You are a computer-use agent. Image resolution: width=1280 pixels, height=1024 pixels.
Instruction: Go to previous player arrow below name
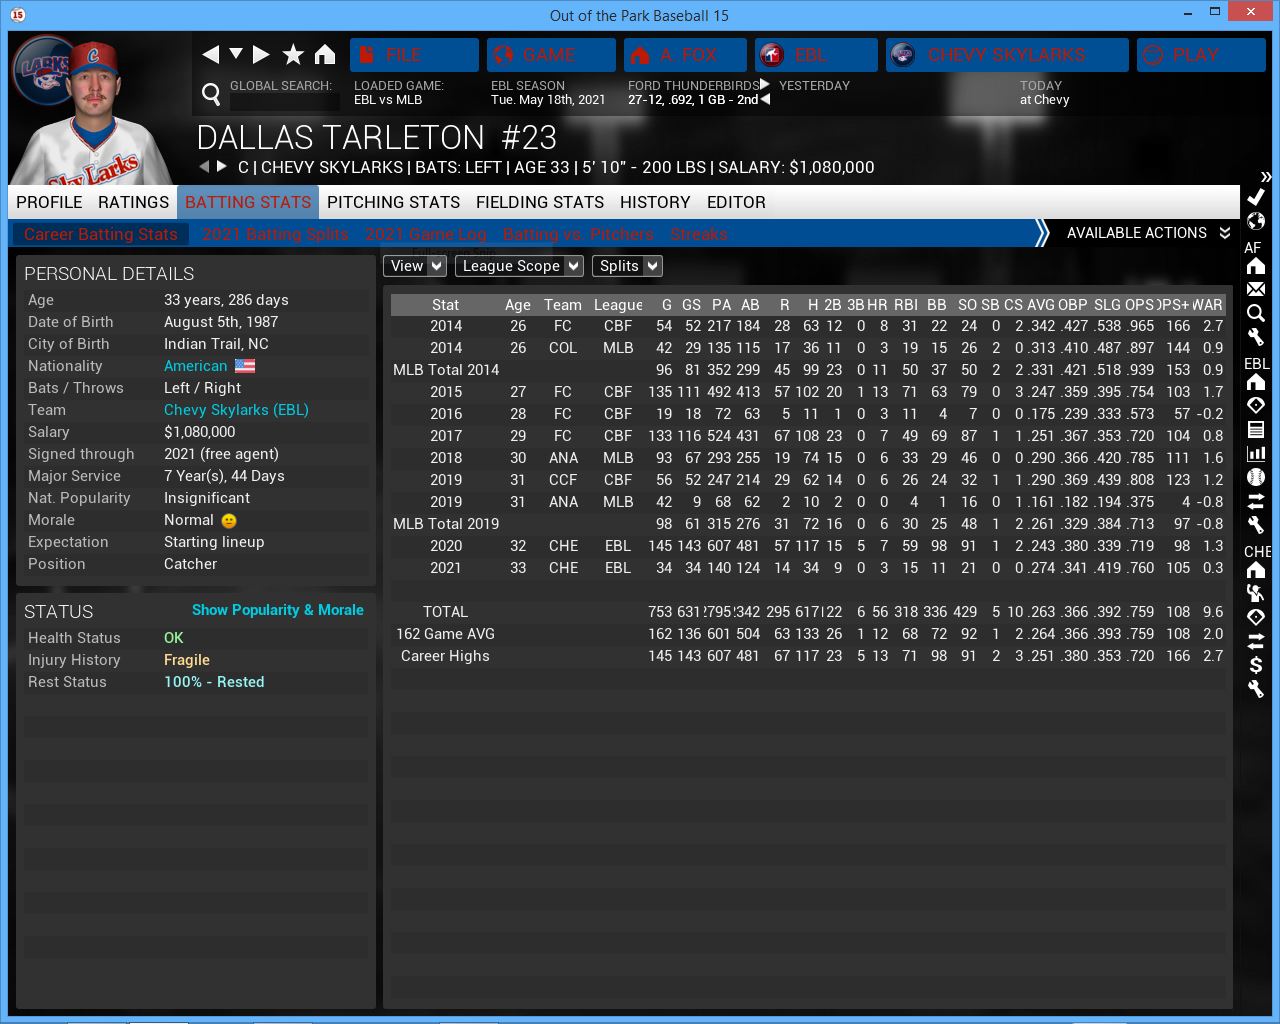(x=204, y=167)
